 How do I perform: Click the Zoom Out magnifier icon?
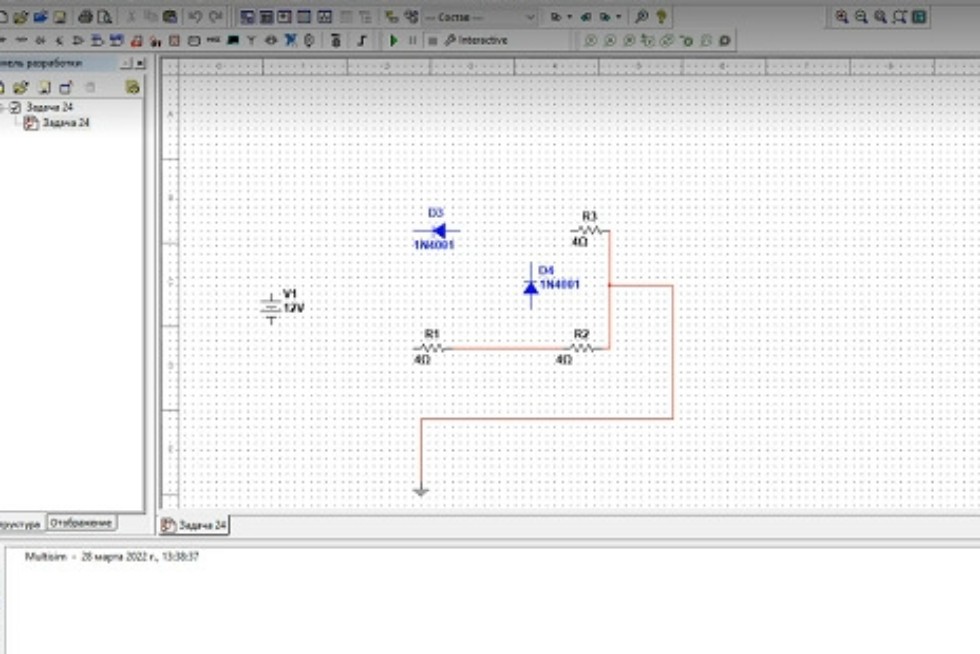point(861,17)
